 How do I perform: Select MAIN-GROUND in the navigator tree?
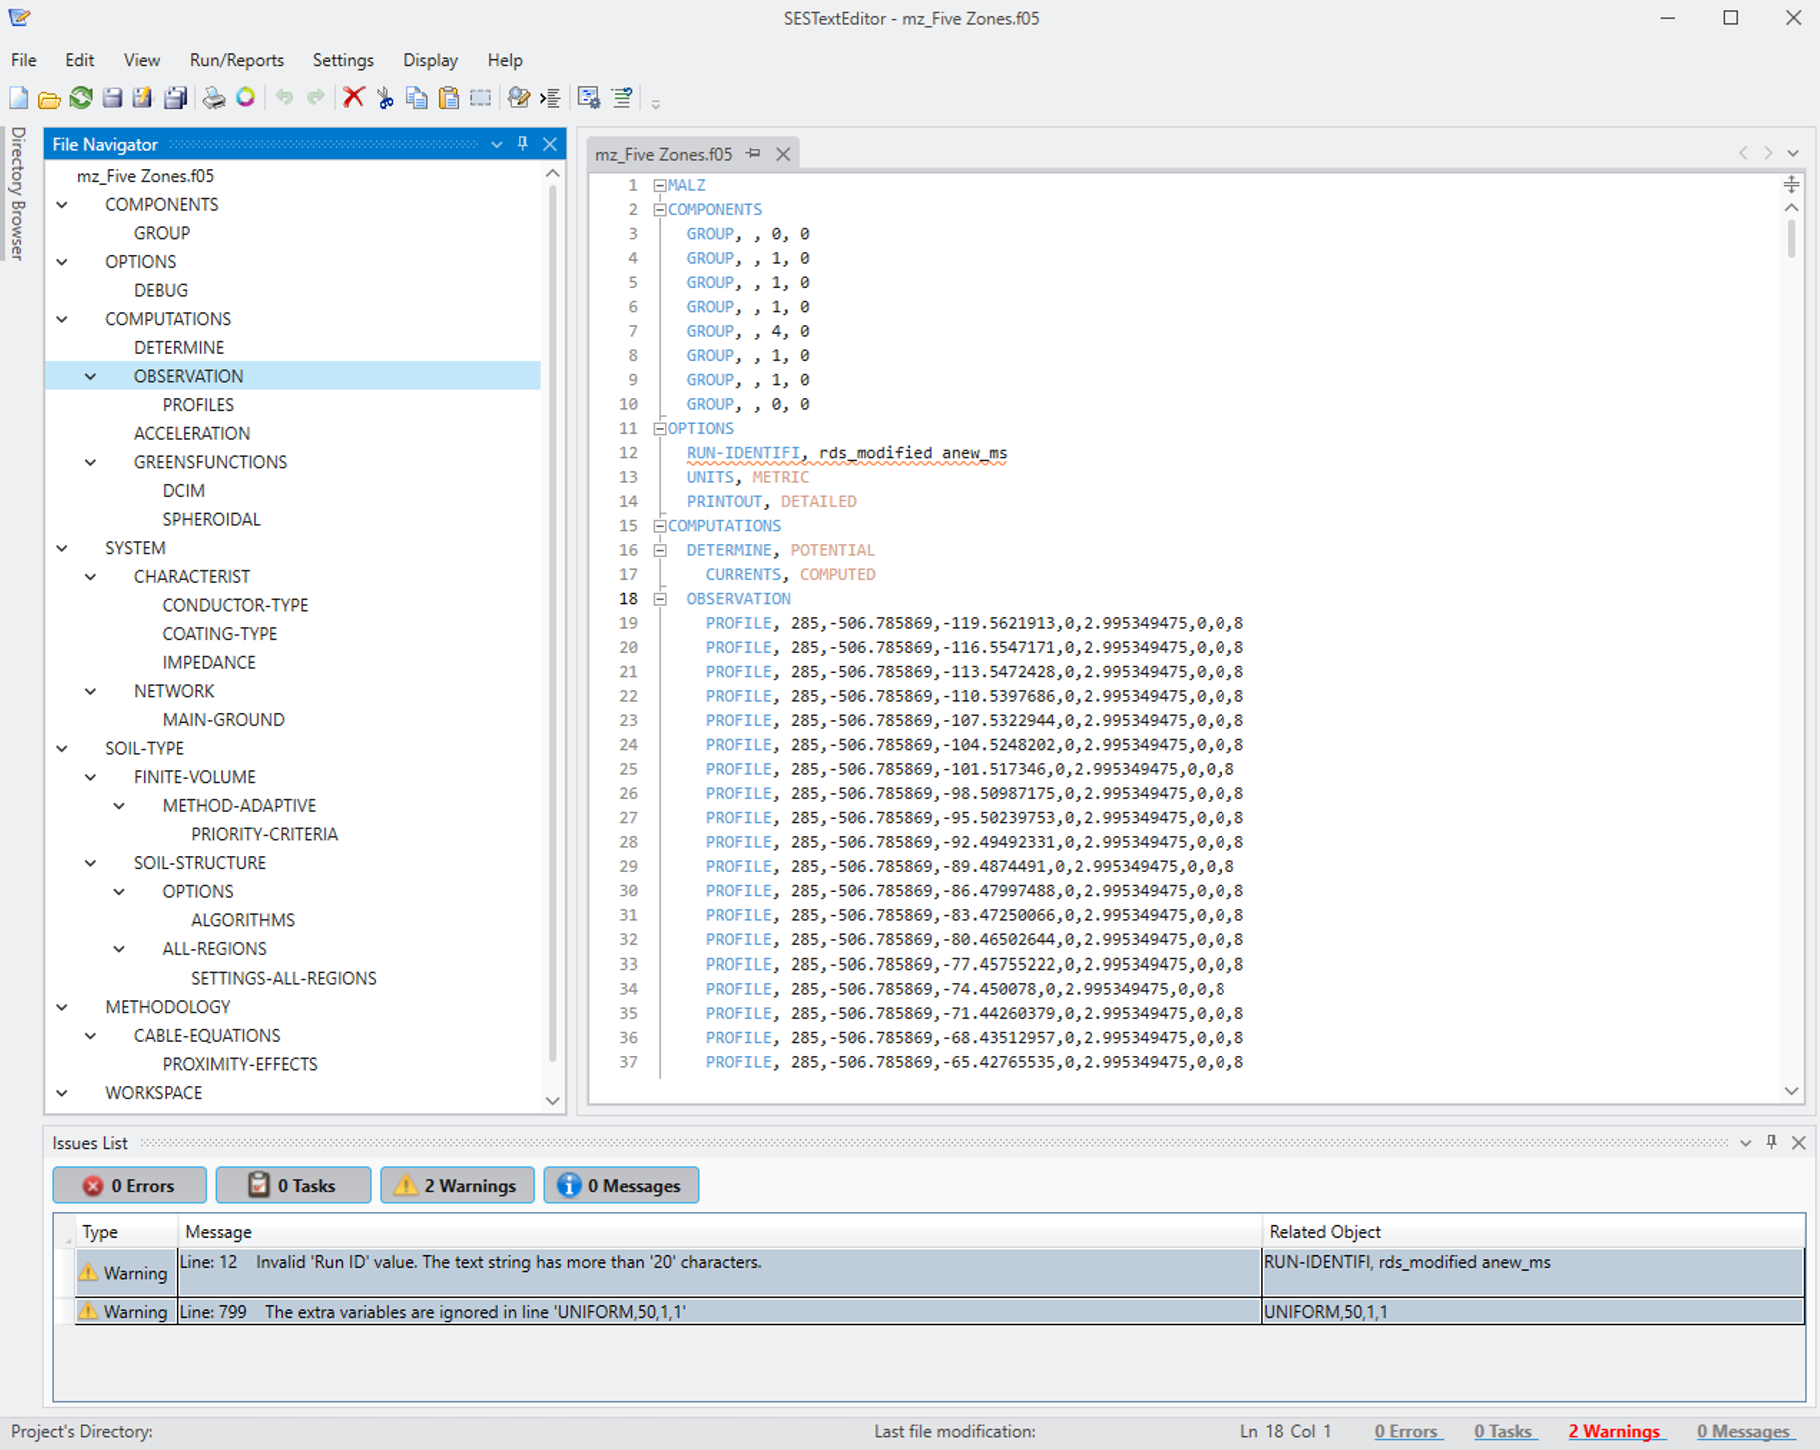click(x=223, y=720)
